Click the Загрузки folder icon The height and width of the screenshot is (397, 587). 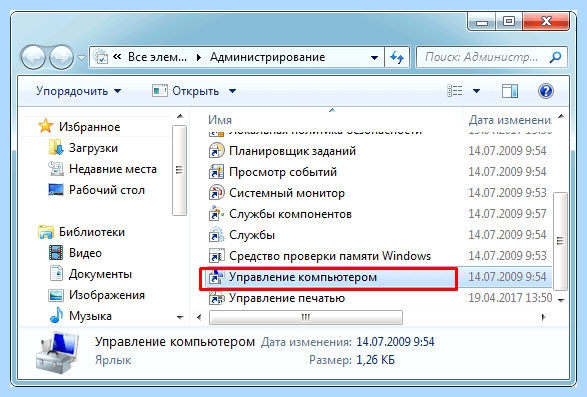click(56, 148)
